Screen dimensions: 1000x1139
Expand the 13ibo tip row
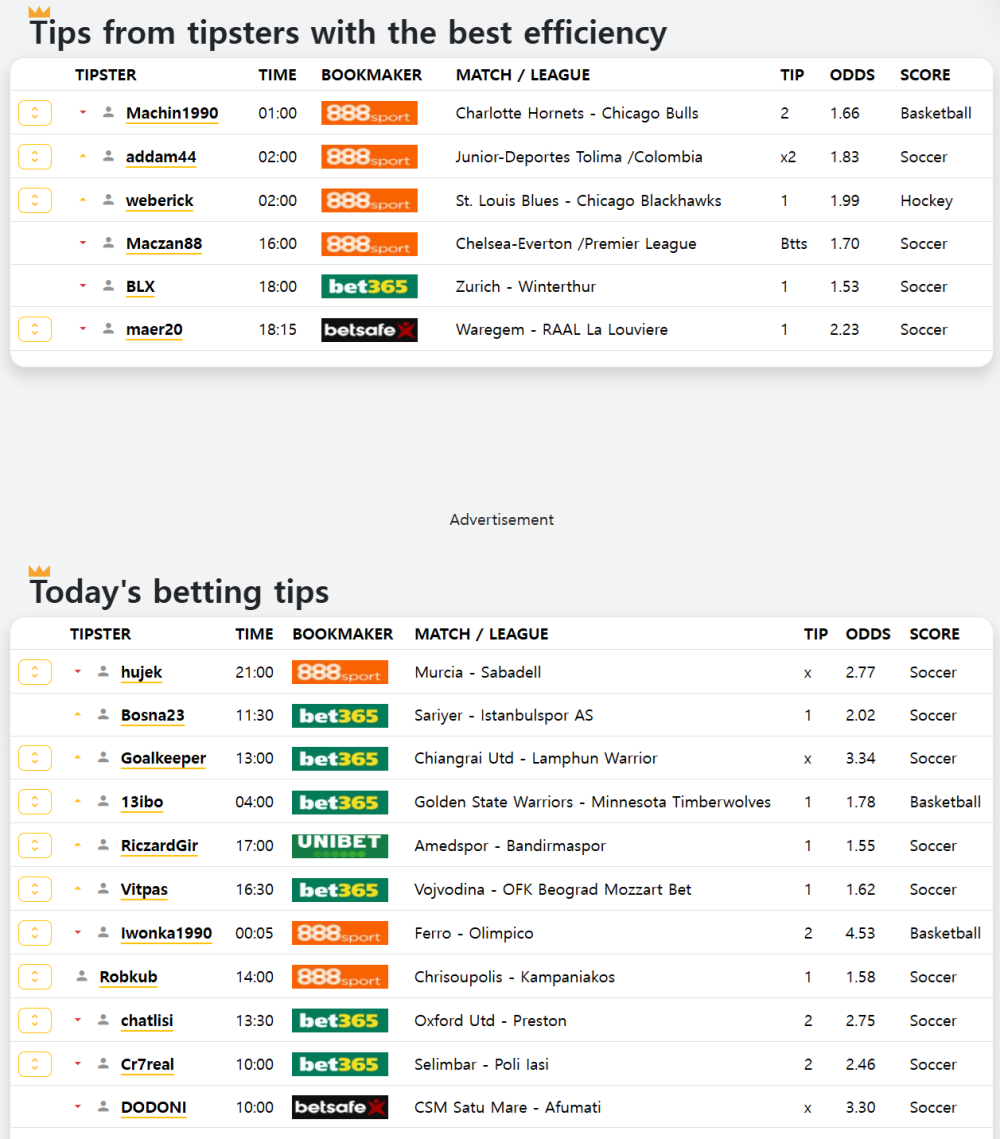point(35,801)
